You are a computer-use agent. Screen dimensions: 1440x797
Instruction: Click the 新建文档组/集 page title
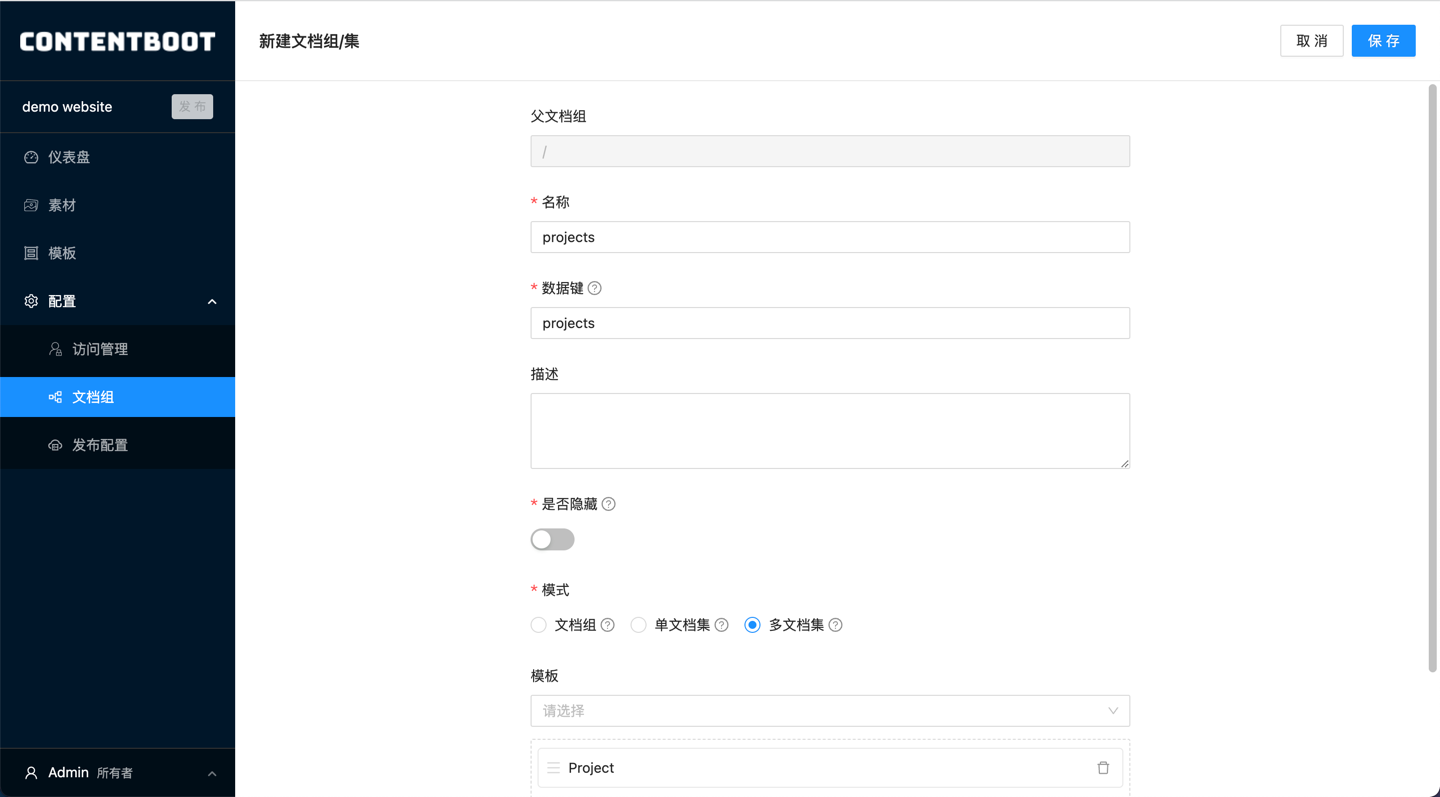[309, 41]
